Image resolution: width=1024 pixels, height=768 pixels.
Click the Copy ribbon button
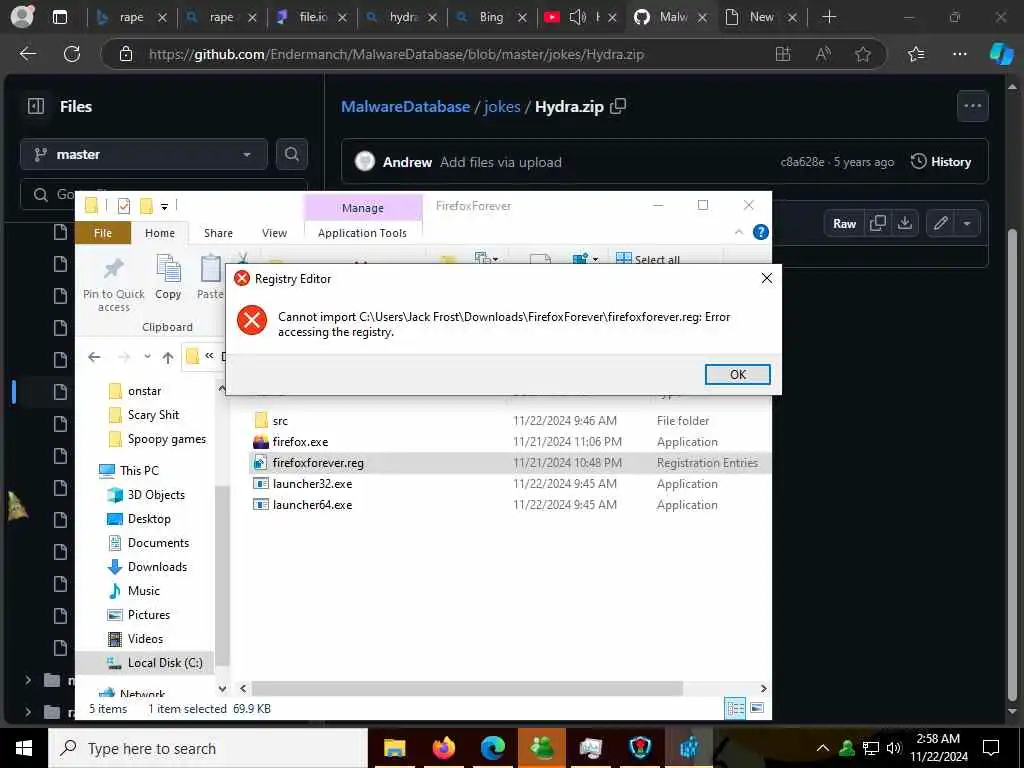pos(168,278)
